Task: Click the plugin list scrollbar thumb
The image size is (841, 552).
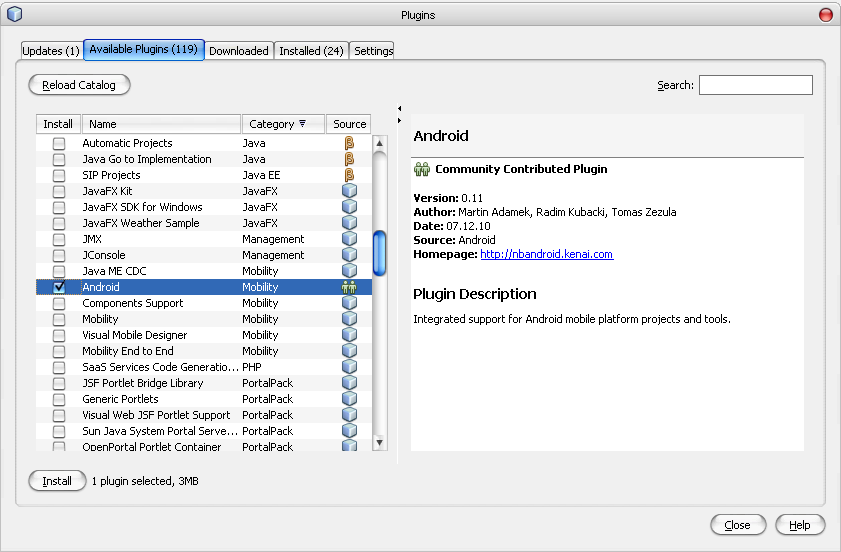Action: 380,253
